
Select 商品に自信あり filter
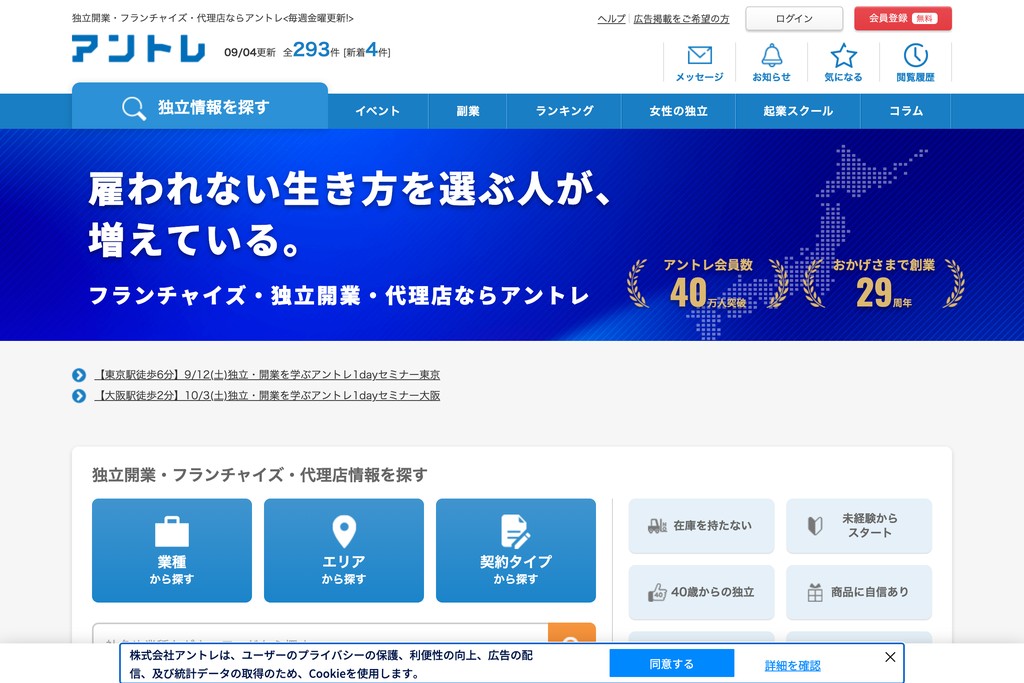point(859,592)
